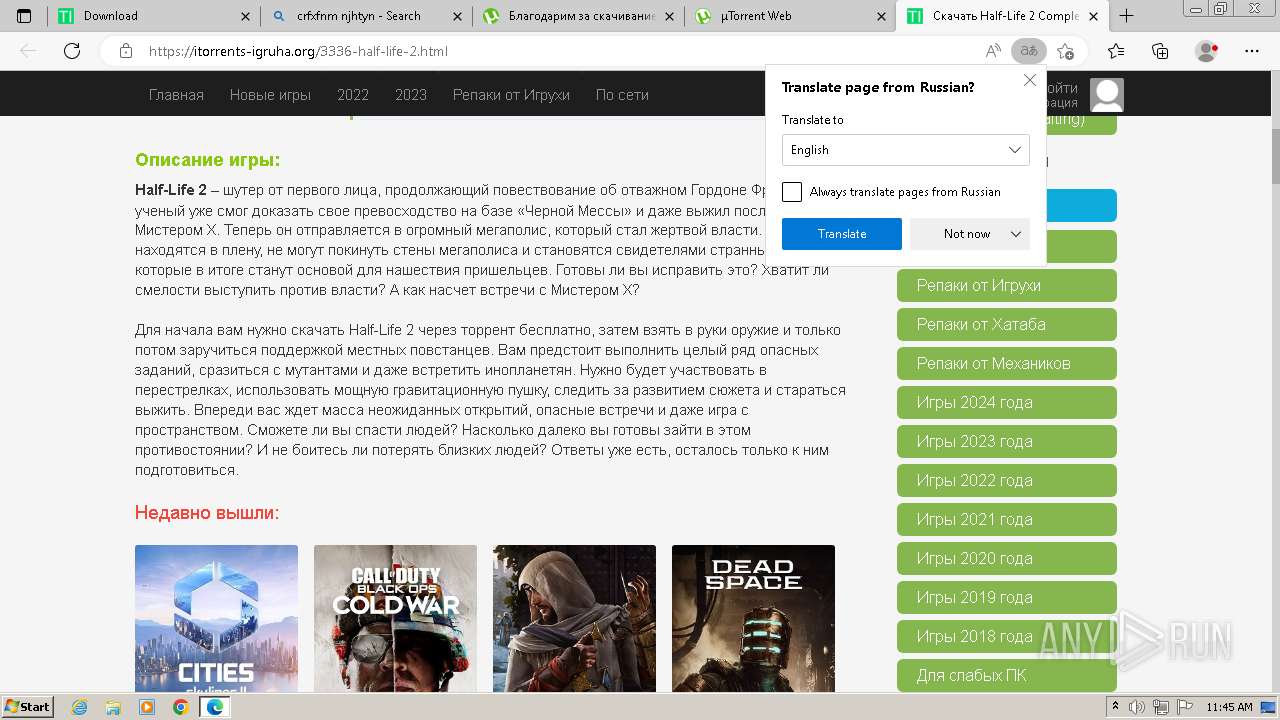Open the Новые игры menu item

coord(270,95)
